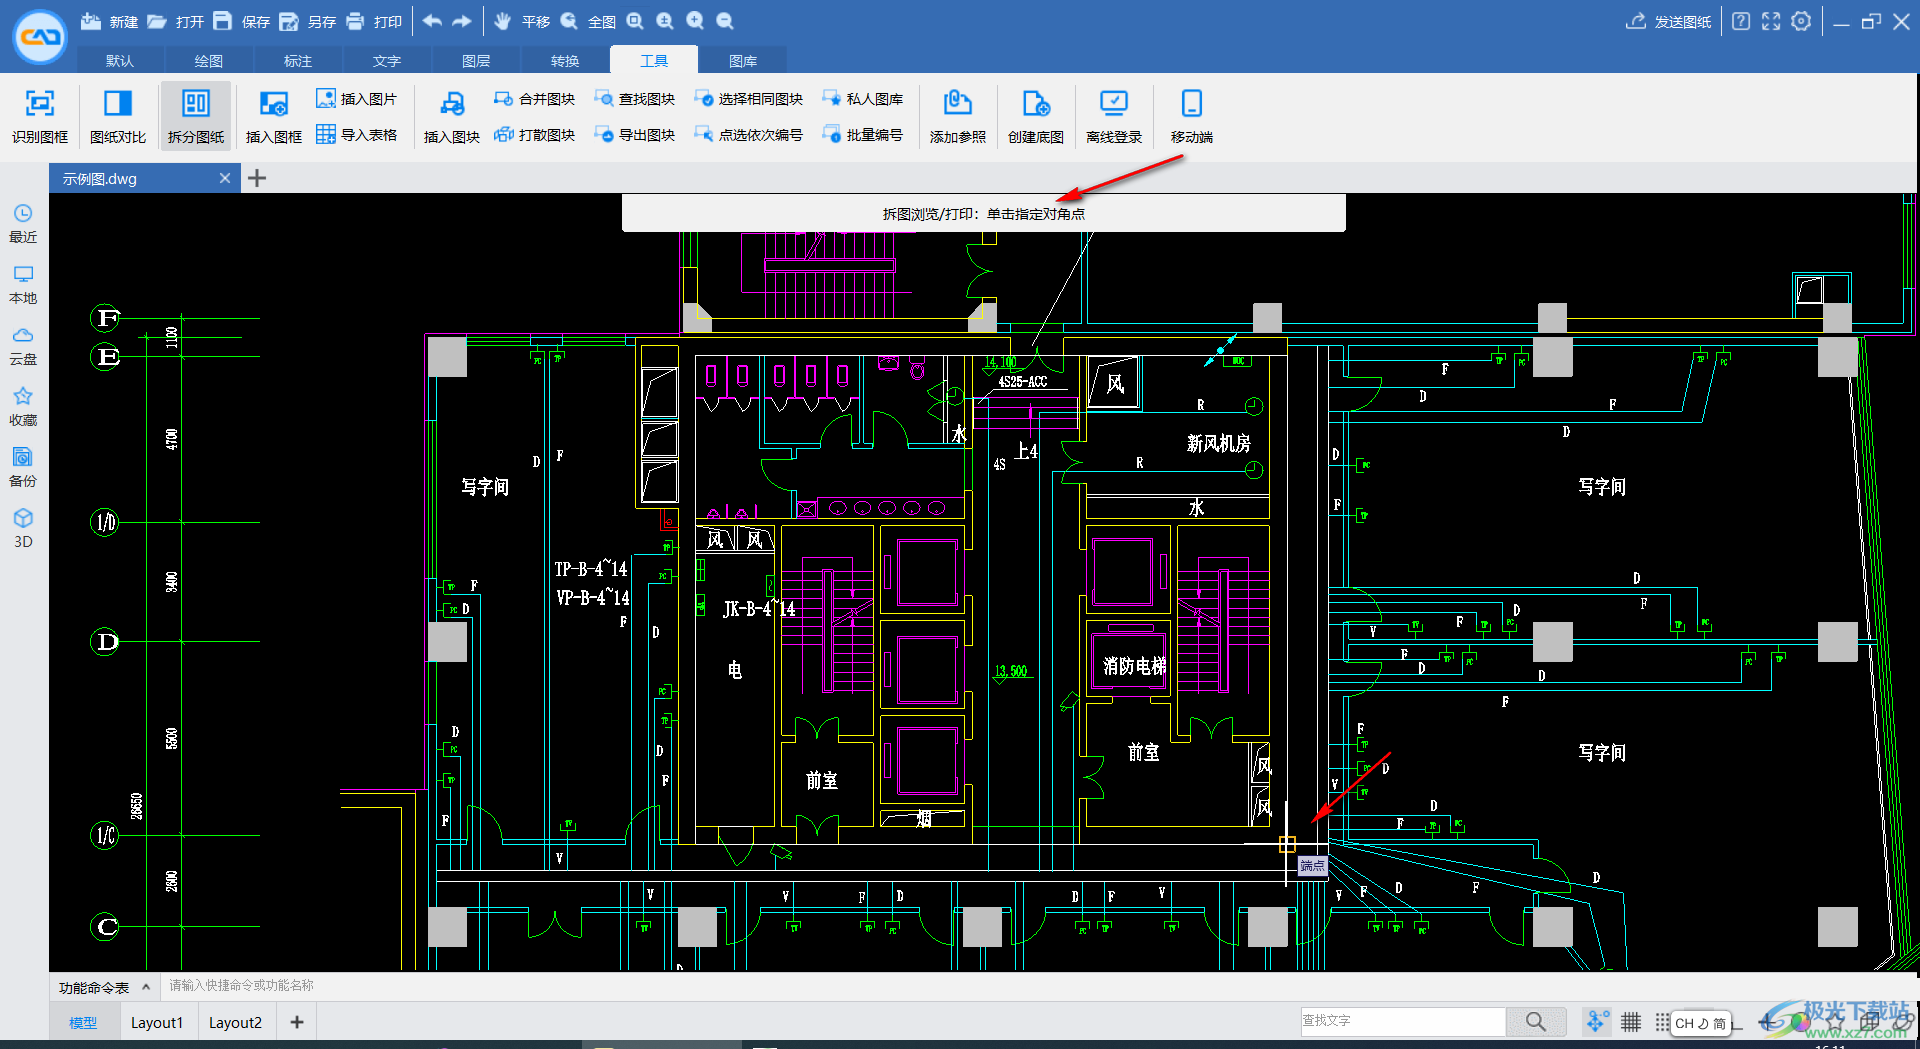The image size is (1920, 1049).
Task: Switch to the 图层 ribbon tab
Action: pos(476,61)
